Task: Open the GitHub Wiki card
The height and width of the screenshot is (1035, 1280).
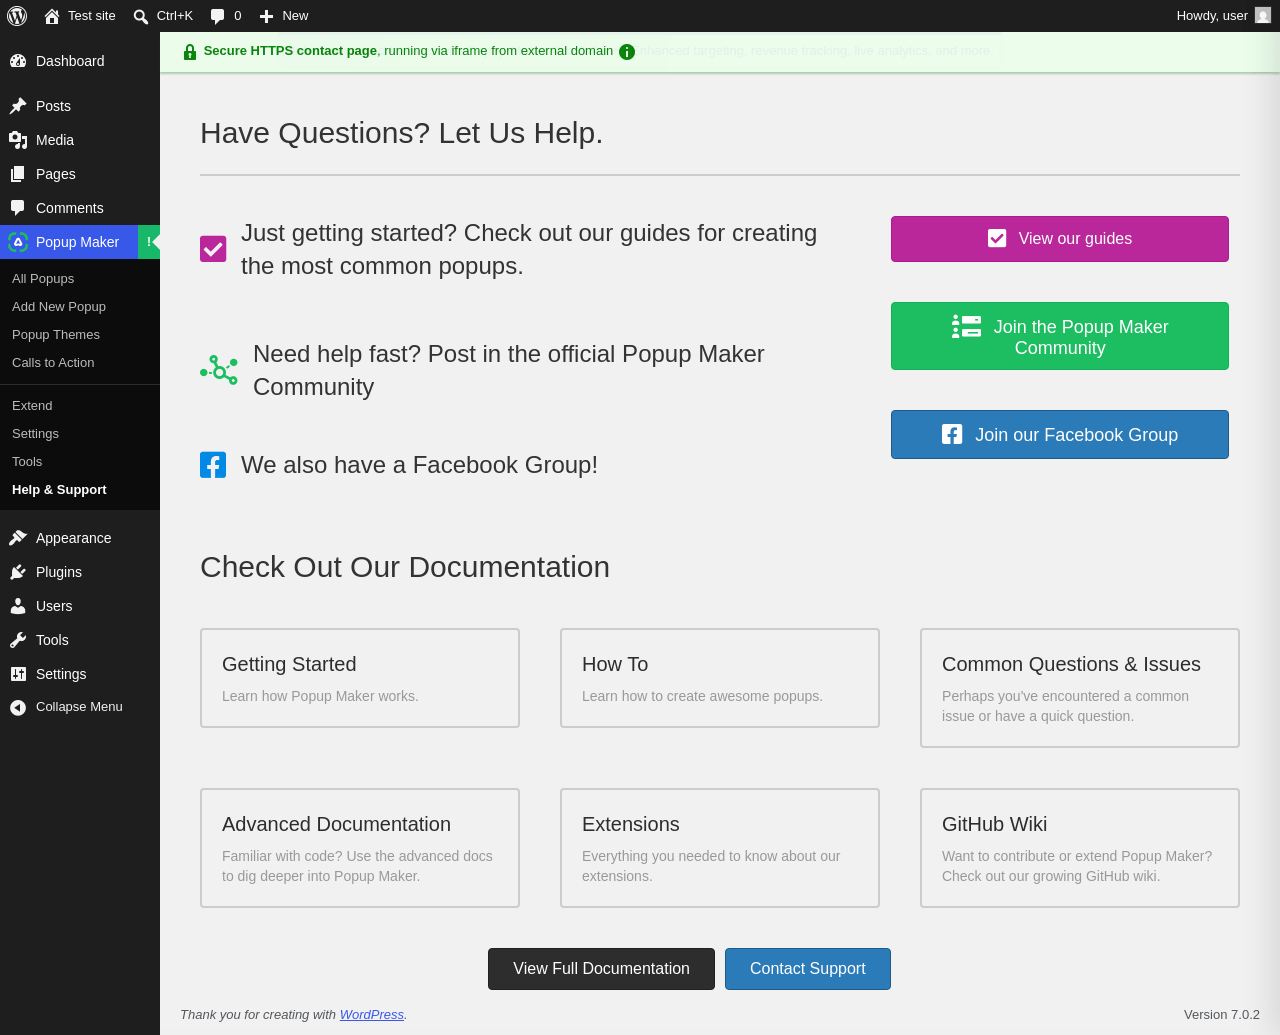Action: [1080, 848]
